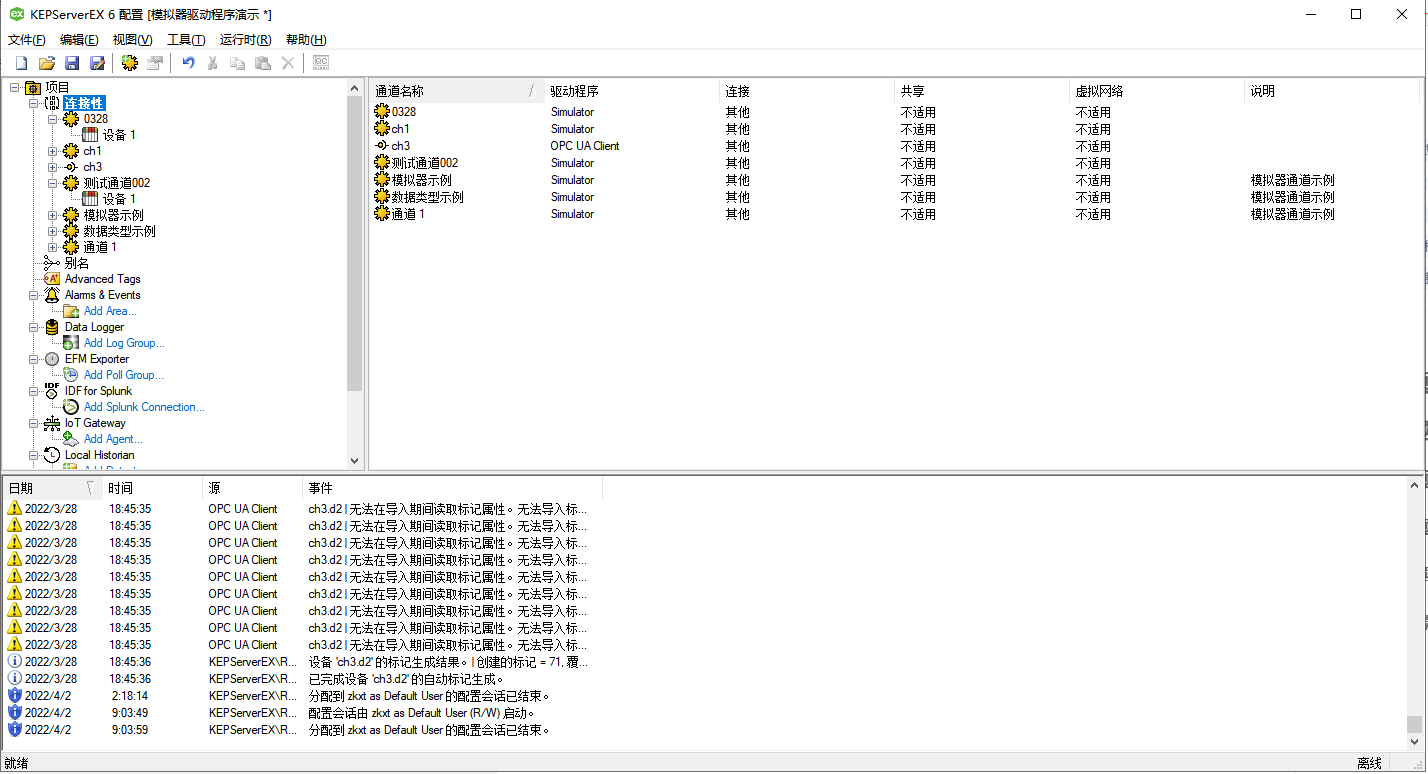Image resolution: width=1428 pixels, height=774 pixels.
Task: Save the project using Save icon
Action: pos(71,62)
